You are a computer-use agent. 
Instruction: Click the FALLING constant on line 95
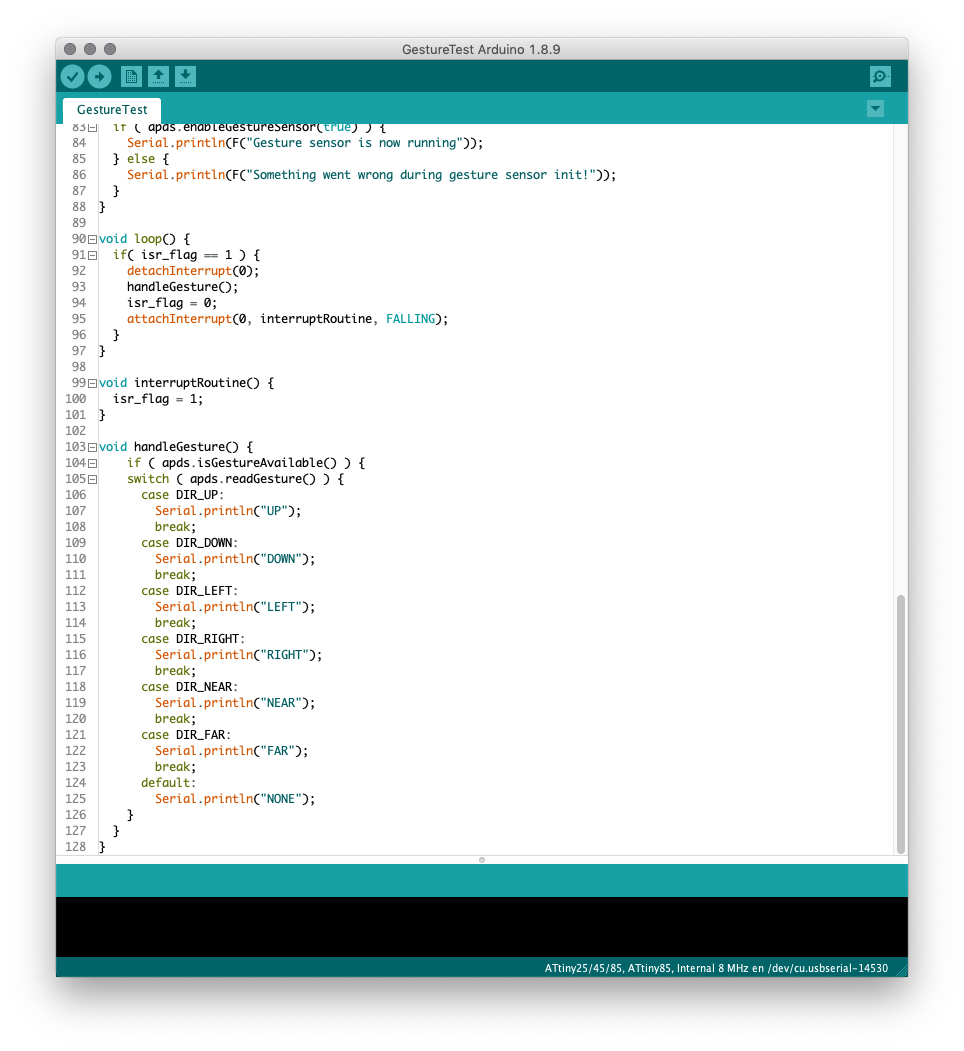[410, 319]
